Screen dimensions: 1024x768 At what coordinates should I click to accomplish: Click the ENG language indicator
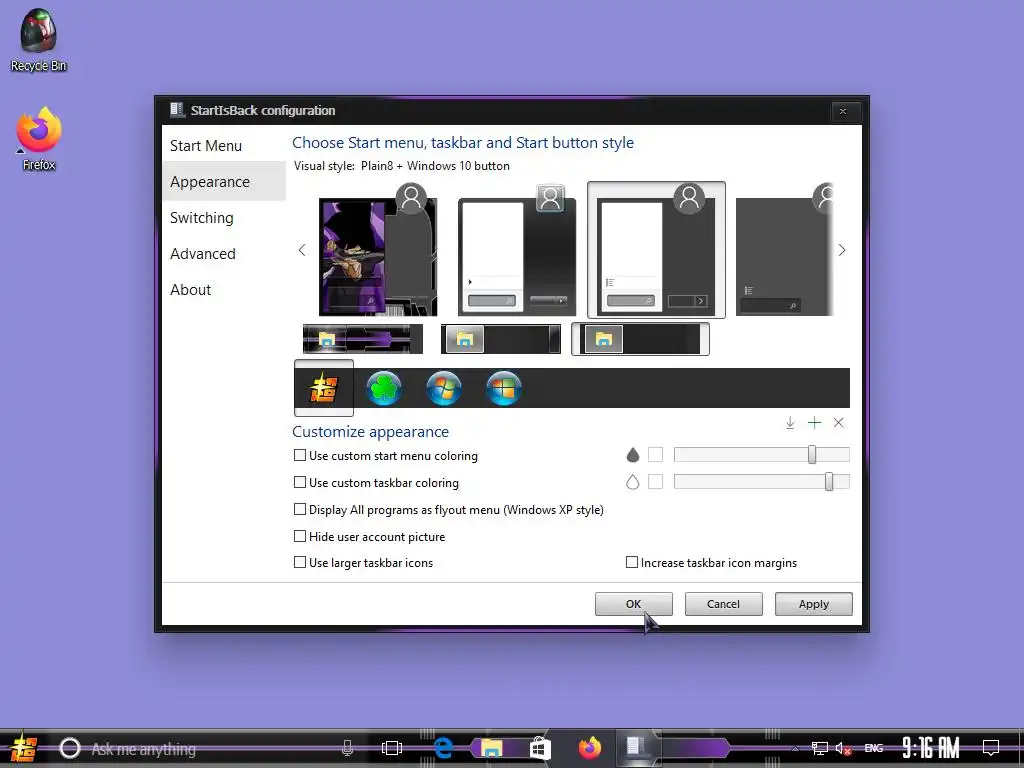point(874,748)
